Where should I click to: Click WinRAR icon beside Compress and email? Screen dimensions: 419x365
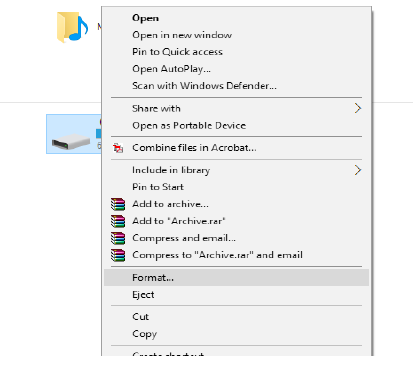pyautogui.click(x=118, y=238)
